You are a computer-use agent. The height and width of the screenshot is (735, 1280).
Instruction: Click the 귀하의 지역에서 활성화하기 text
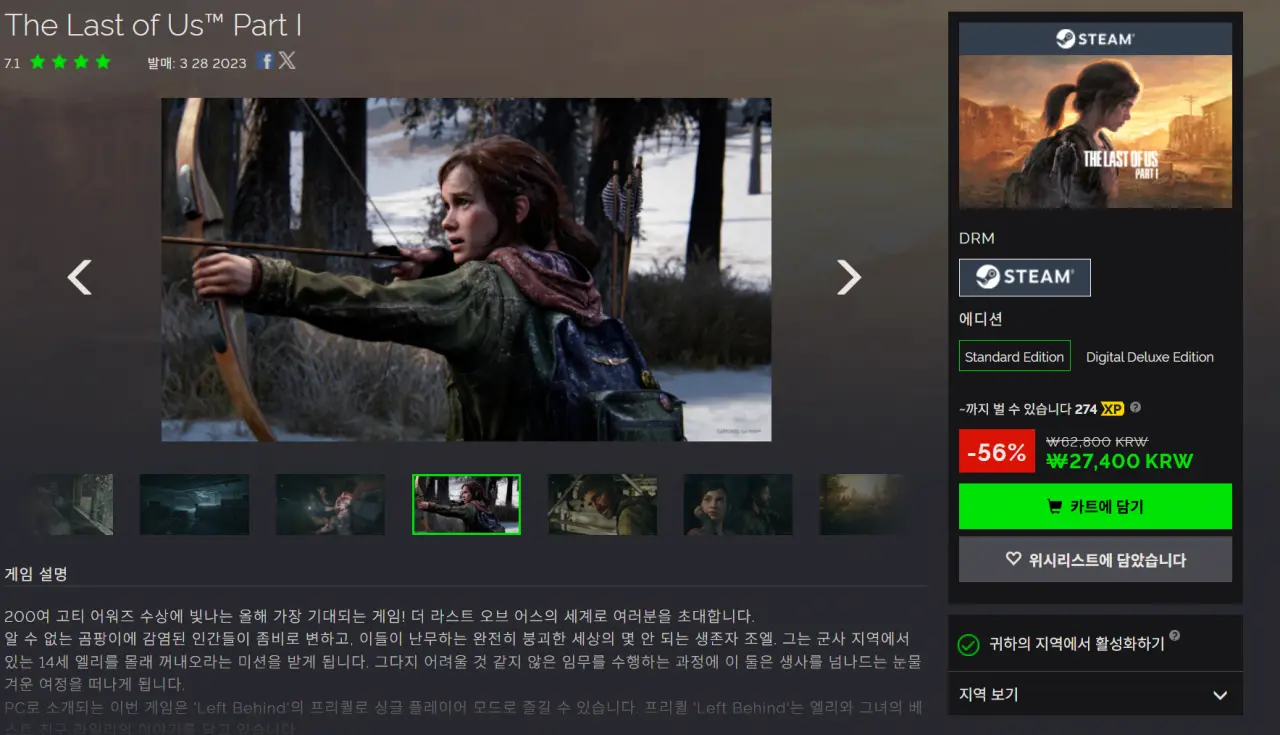(1076, 644)
